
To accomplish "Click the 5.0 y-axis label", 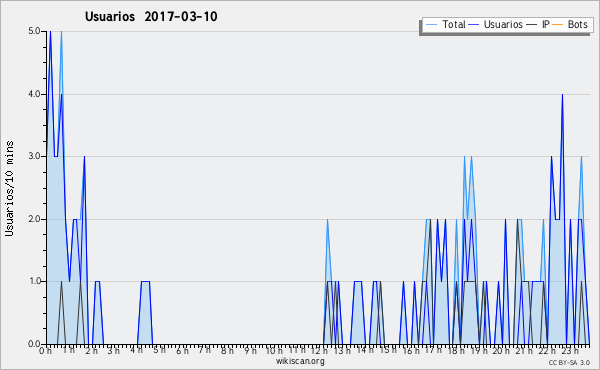I will pos(34,31).
